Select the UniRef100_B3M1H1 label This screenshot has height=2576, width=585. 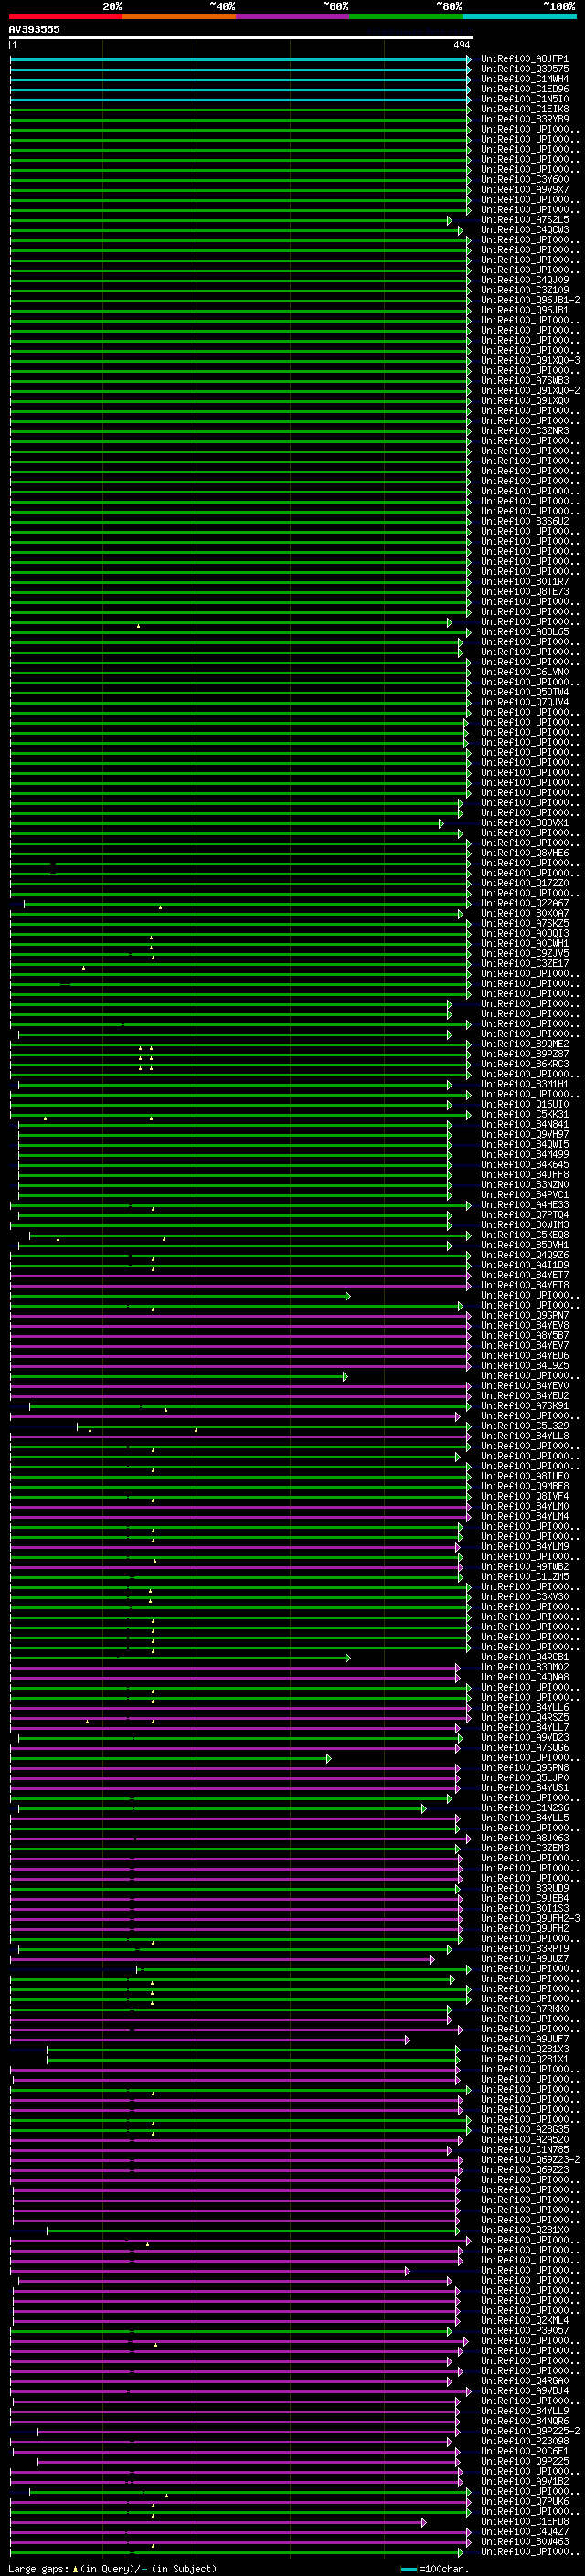(524, 1084)
